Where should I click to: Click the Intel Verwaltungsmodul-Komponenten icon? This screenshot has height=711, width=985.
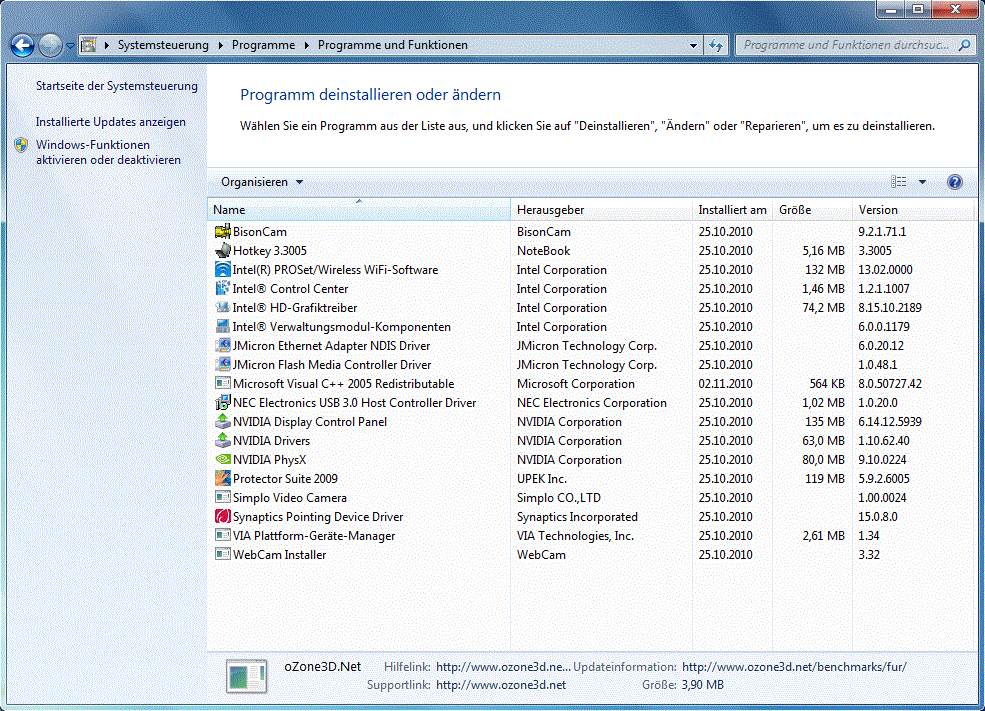click(222, 327)
